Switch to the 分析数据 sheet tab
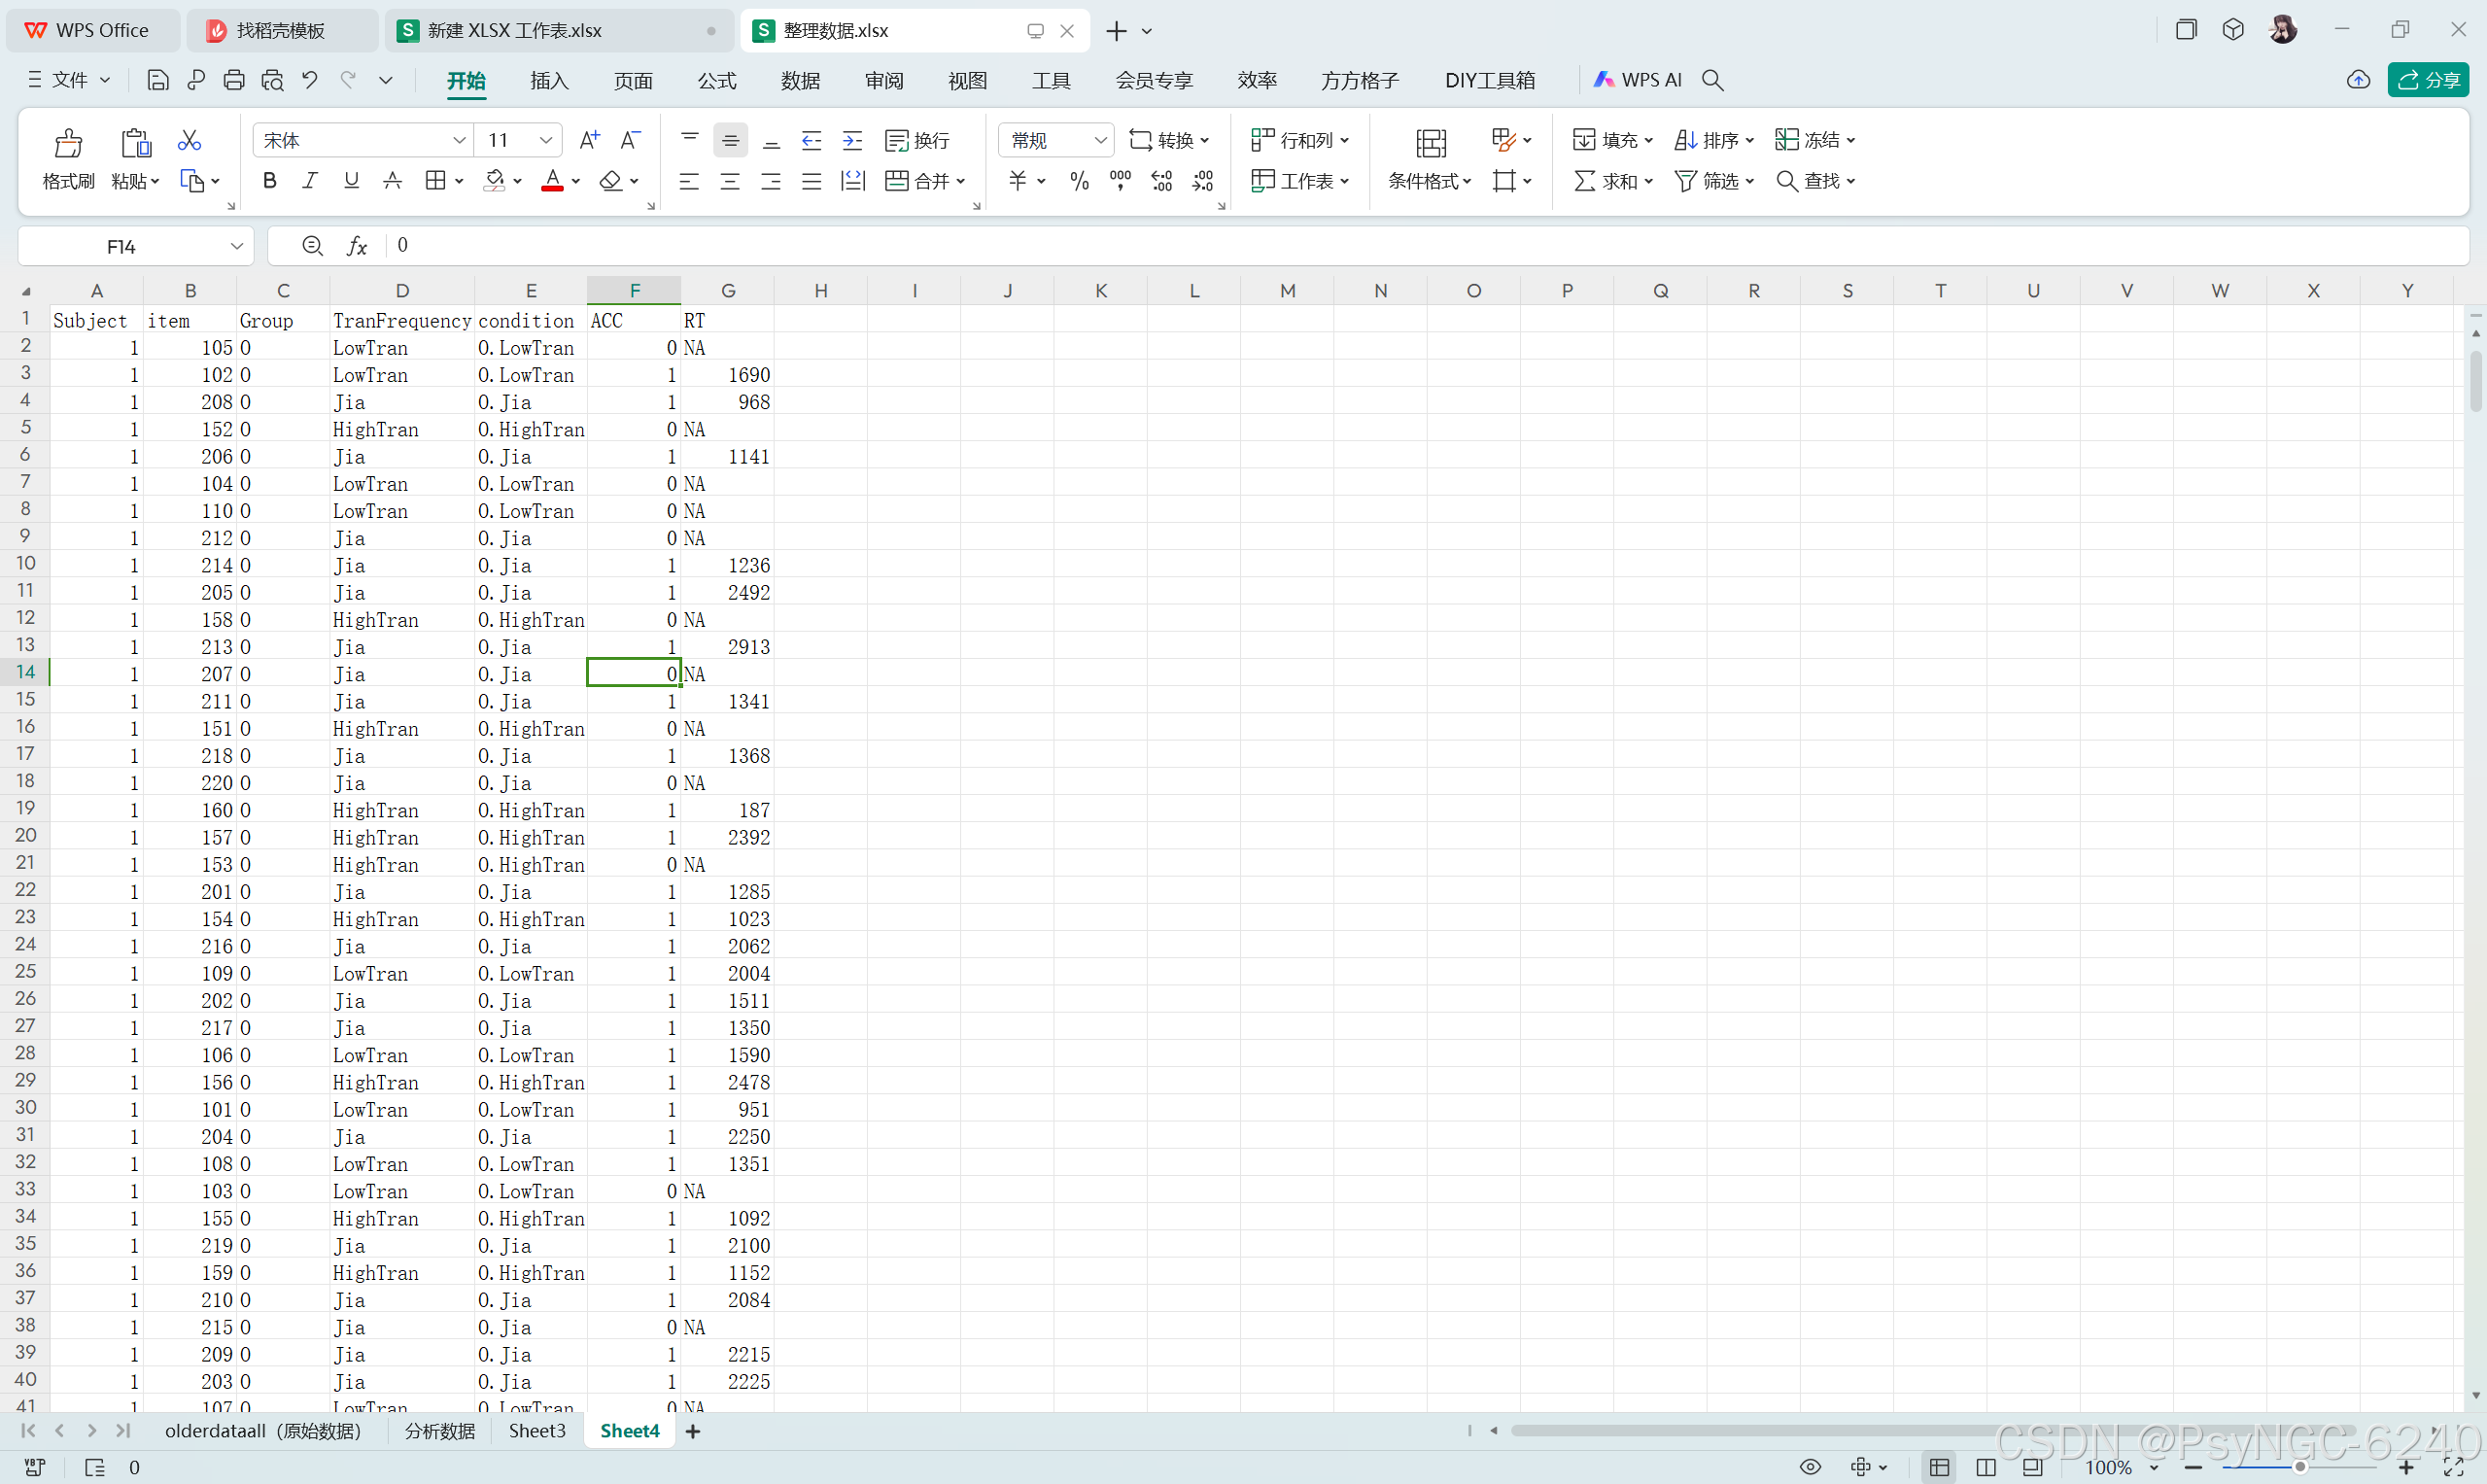The height and width of the screenshot is (1484, 2487). [440, 1431]
